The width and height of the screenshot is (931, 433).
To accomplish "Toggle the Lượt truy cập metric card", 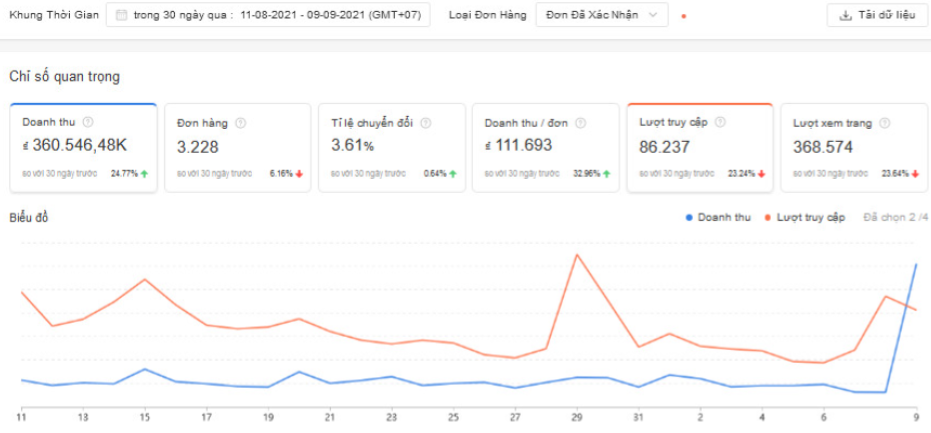I will [700, 148].
